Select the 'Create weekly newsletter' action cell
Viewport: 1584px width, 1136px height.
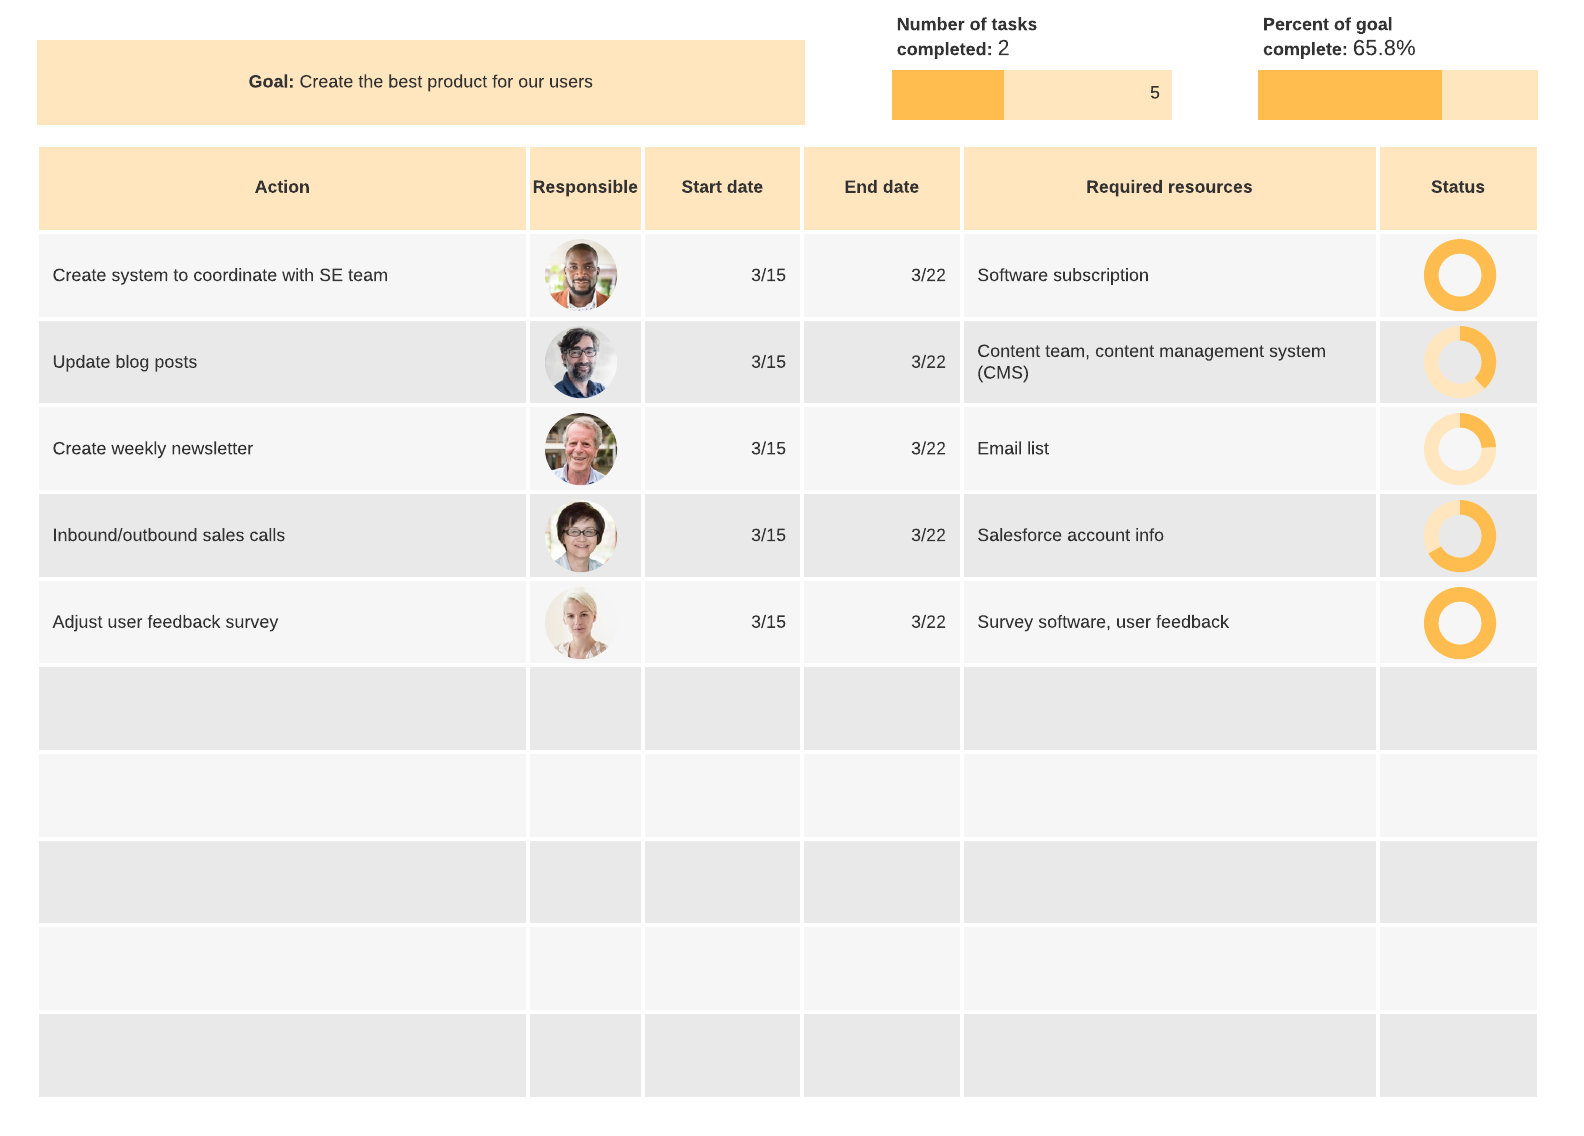coord(282,449)
